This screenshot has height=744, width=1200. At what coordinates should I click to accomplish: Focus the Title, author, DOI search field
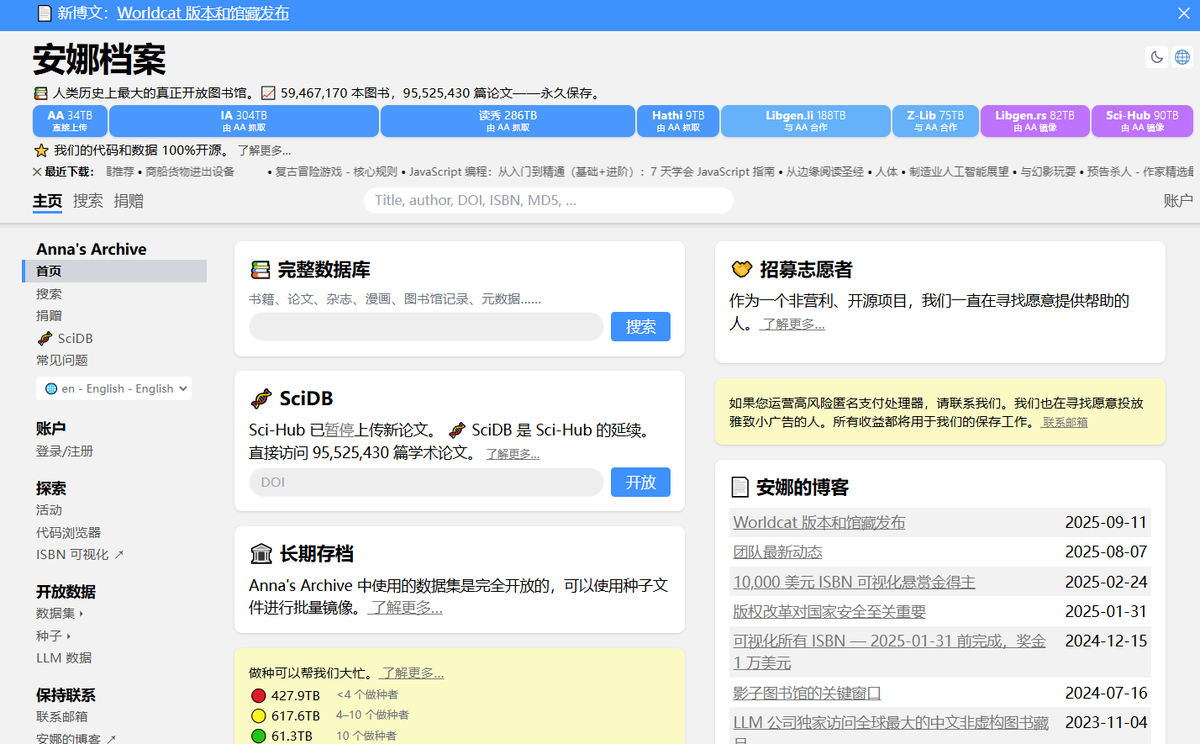coord(548,200)
